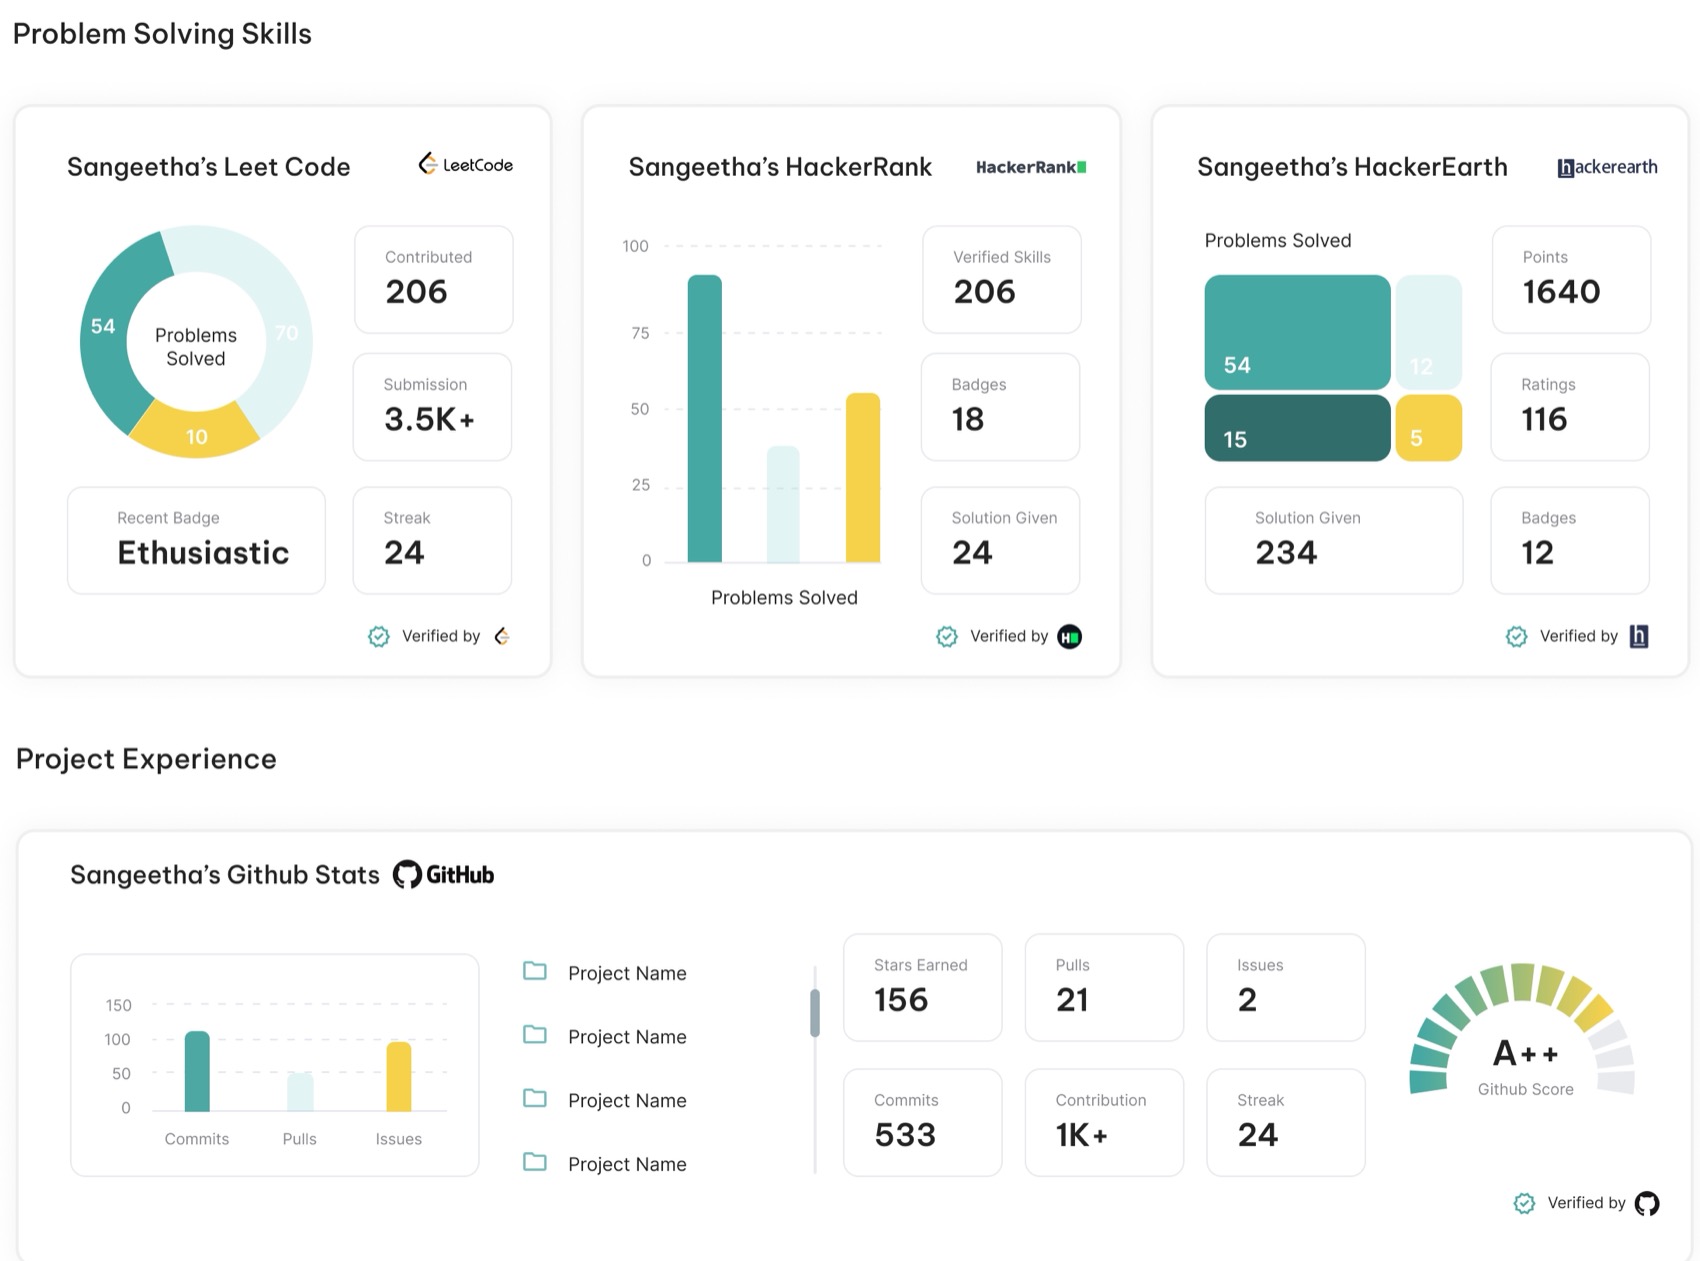Click the teal 54 block in HackerEarth treemap
Image resolution: width=1700 pixels, height=1261 pixels.
pos(1297,332)
